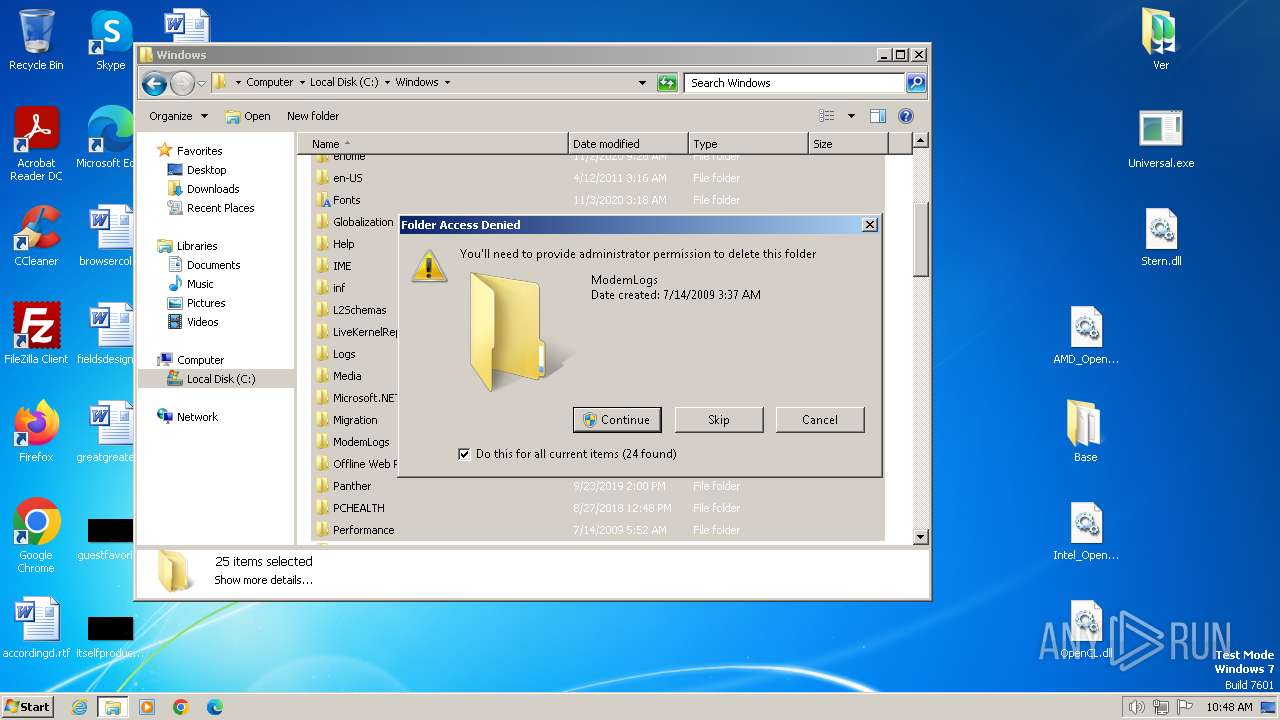Select Acrobat Reader DC desktop icon

pos(36,144)
